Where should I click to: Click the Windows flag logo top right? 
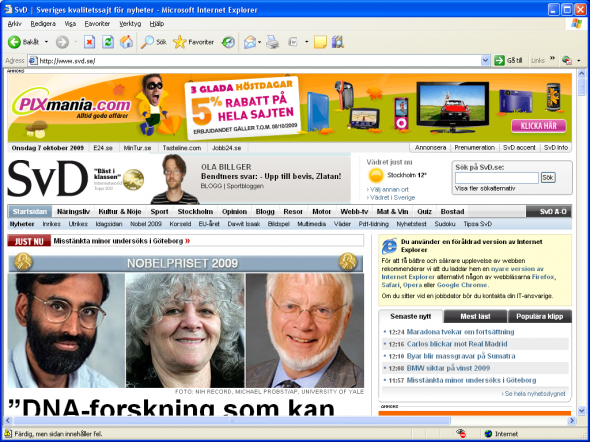pyautogui.click(x=576, y=24)
